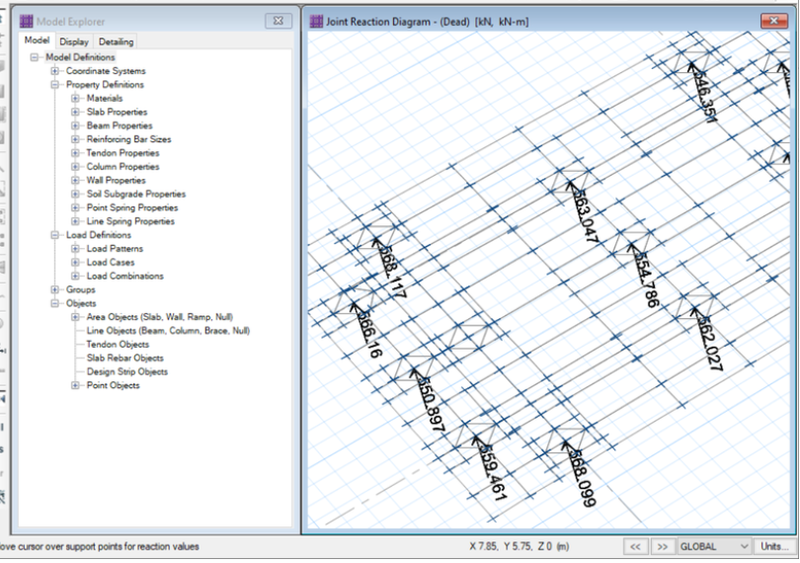The image size is (800, 563).
Task: Expand the Wall Properties node
Action: point(75,180)
